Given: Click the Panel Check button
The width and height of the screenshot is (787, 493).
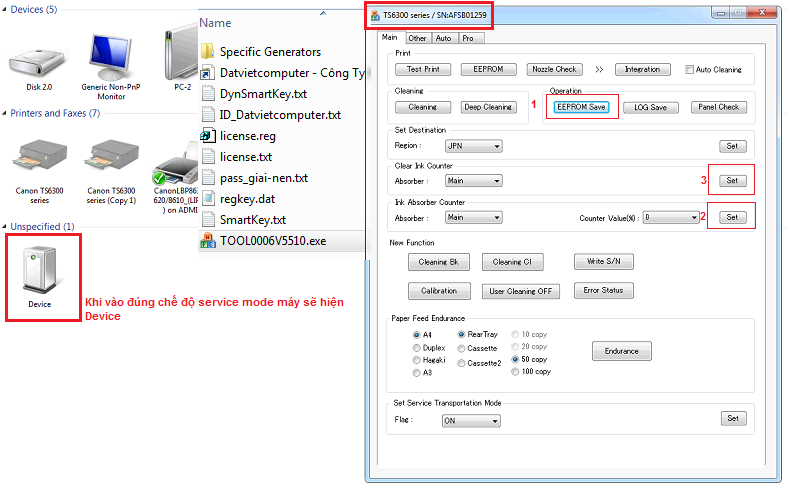Looking at the screenshot, I should click(719, 107).
